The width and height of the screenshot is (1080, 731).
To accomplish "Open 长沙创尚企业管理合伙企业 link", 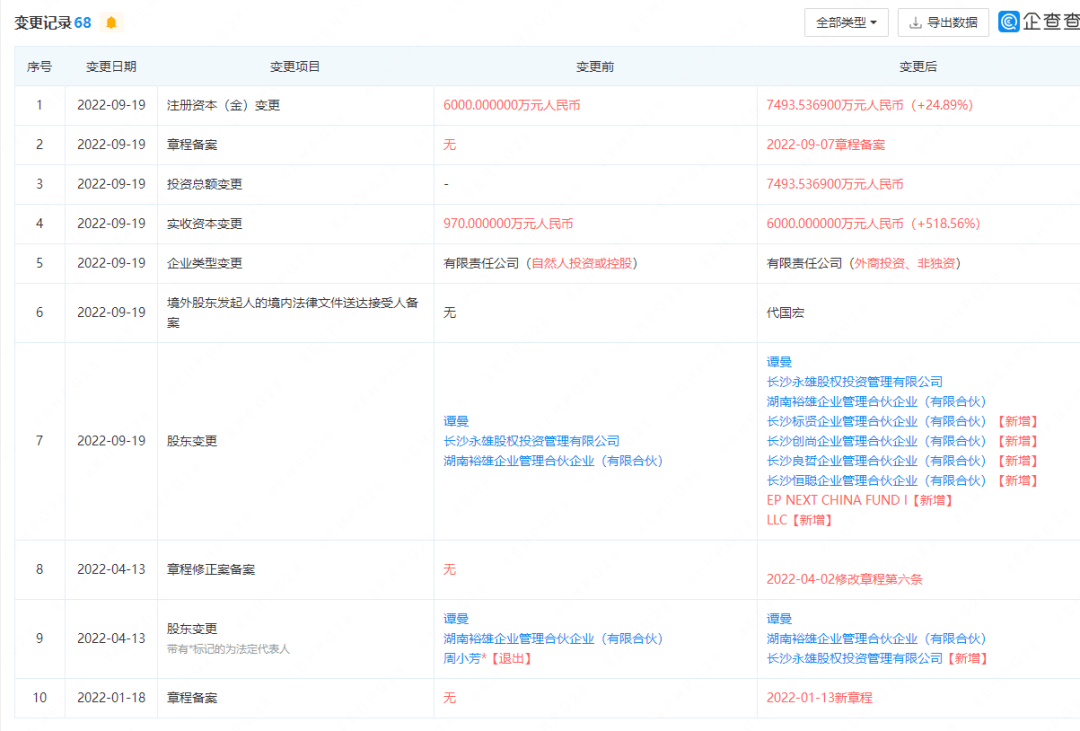I will pyautogui.click(x=876, y=441).
